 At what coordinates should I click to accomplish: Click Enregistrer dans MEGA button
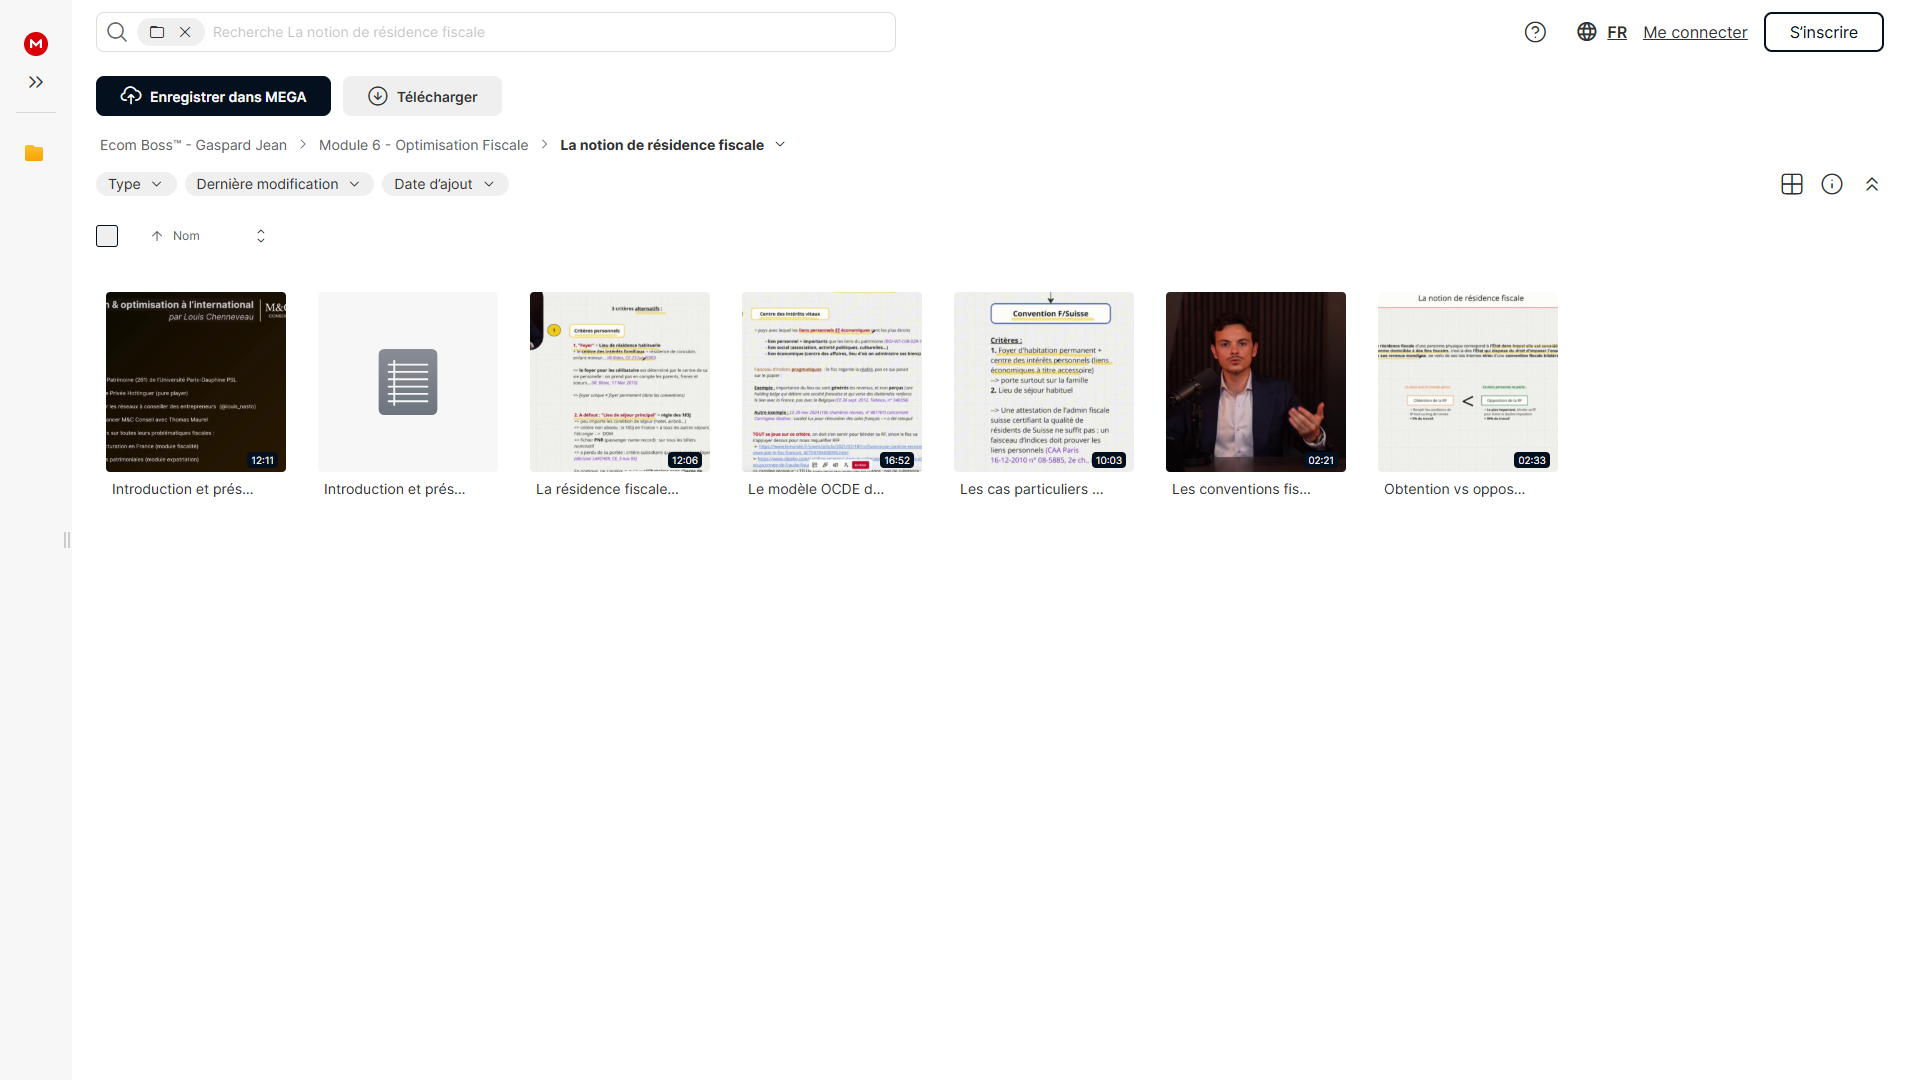point(213,96)
